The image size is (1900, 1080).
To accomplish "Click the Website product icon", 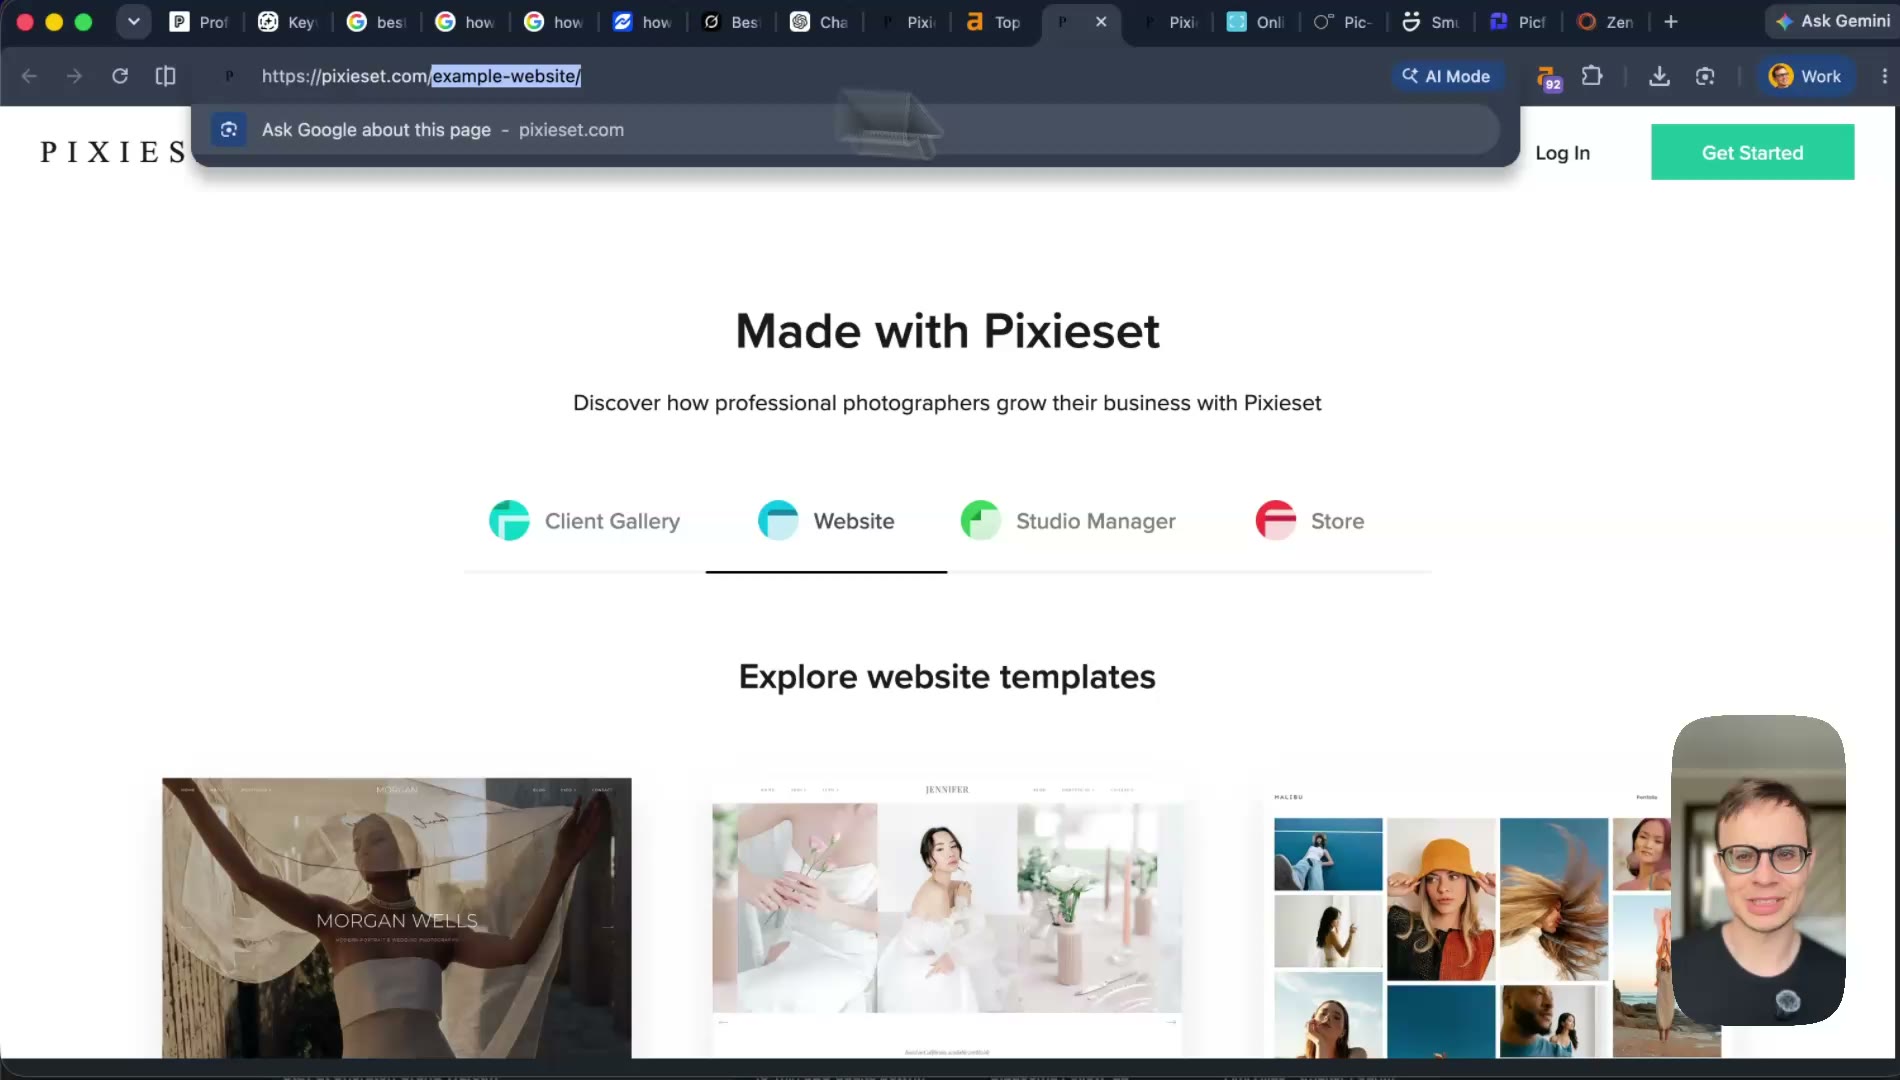I will 778,520.
